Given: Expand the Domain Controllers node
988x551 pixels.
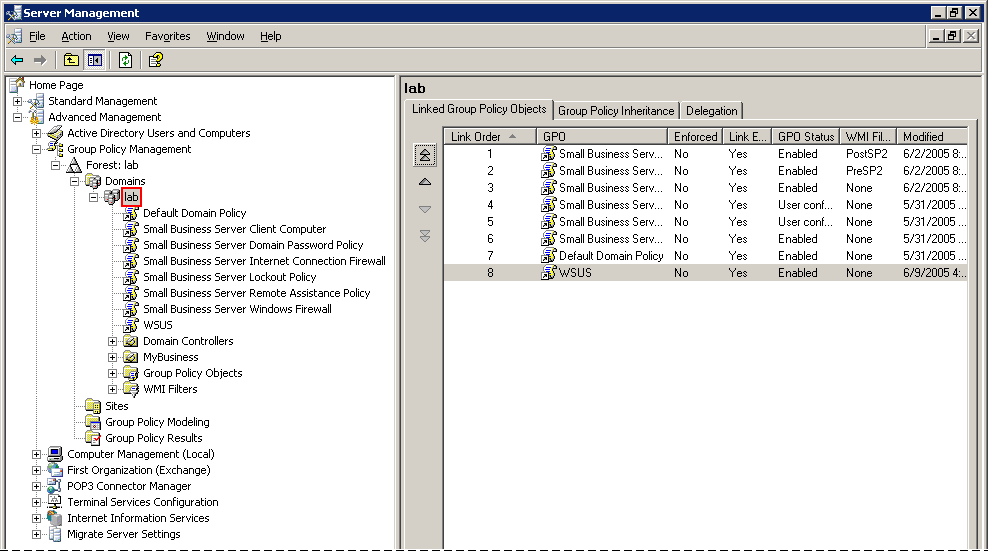Looking at the screenshot, I should pyautogui.click(x=112, y=341).
